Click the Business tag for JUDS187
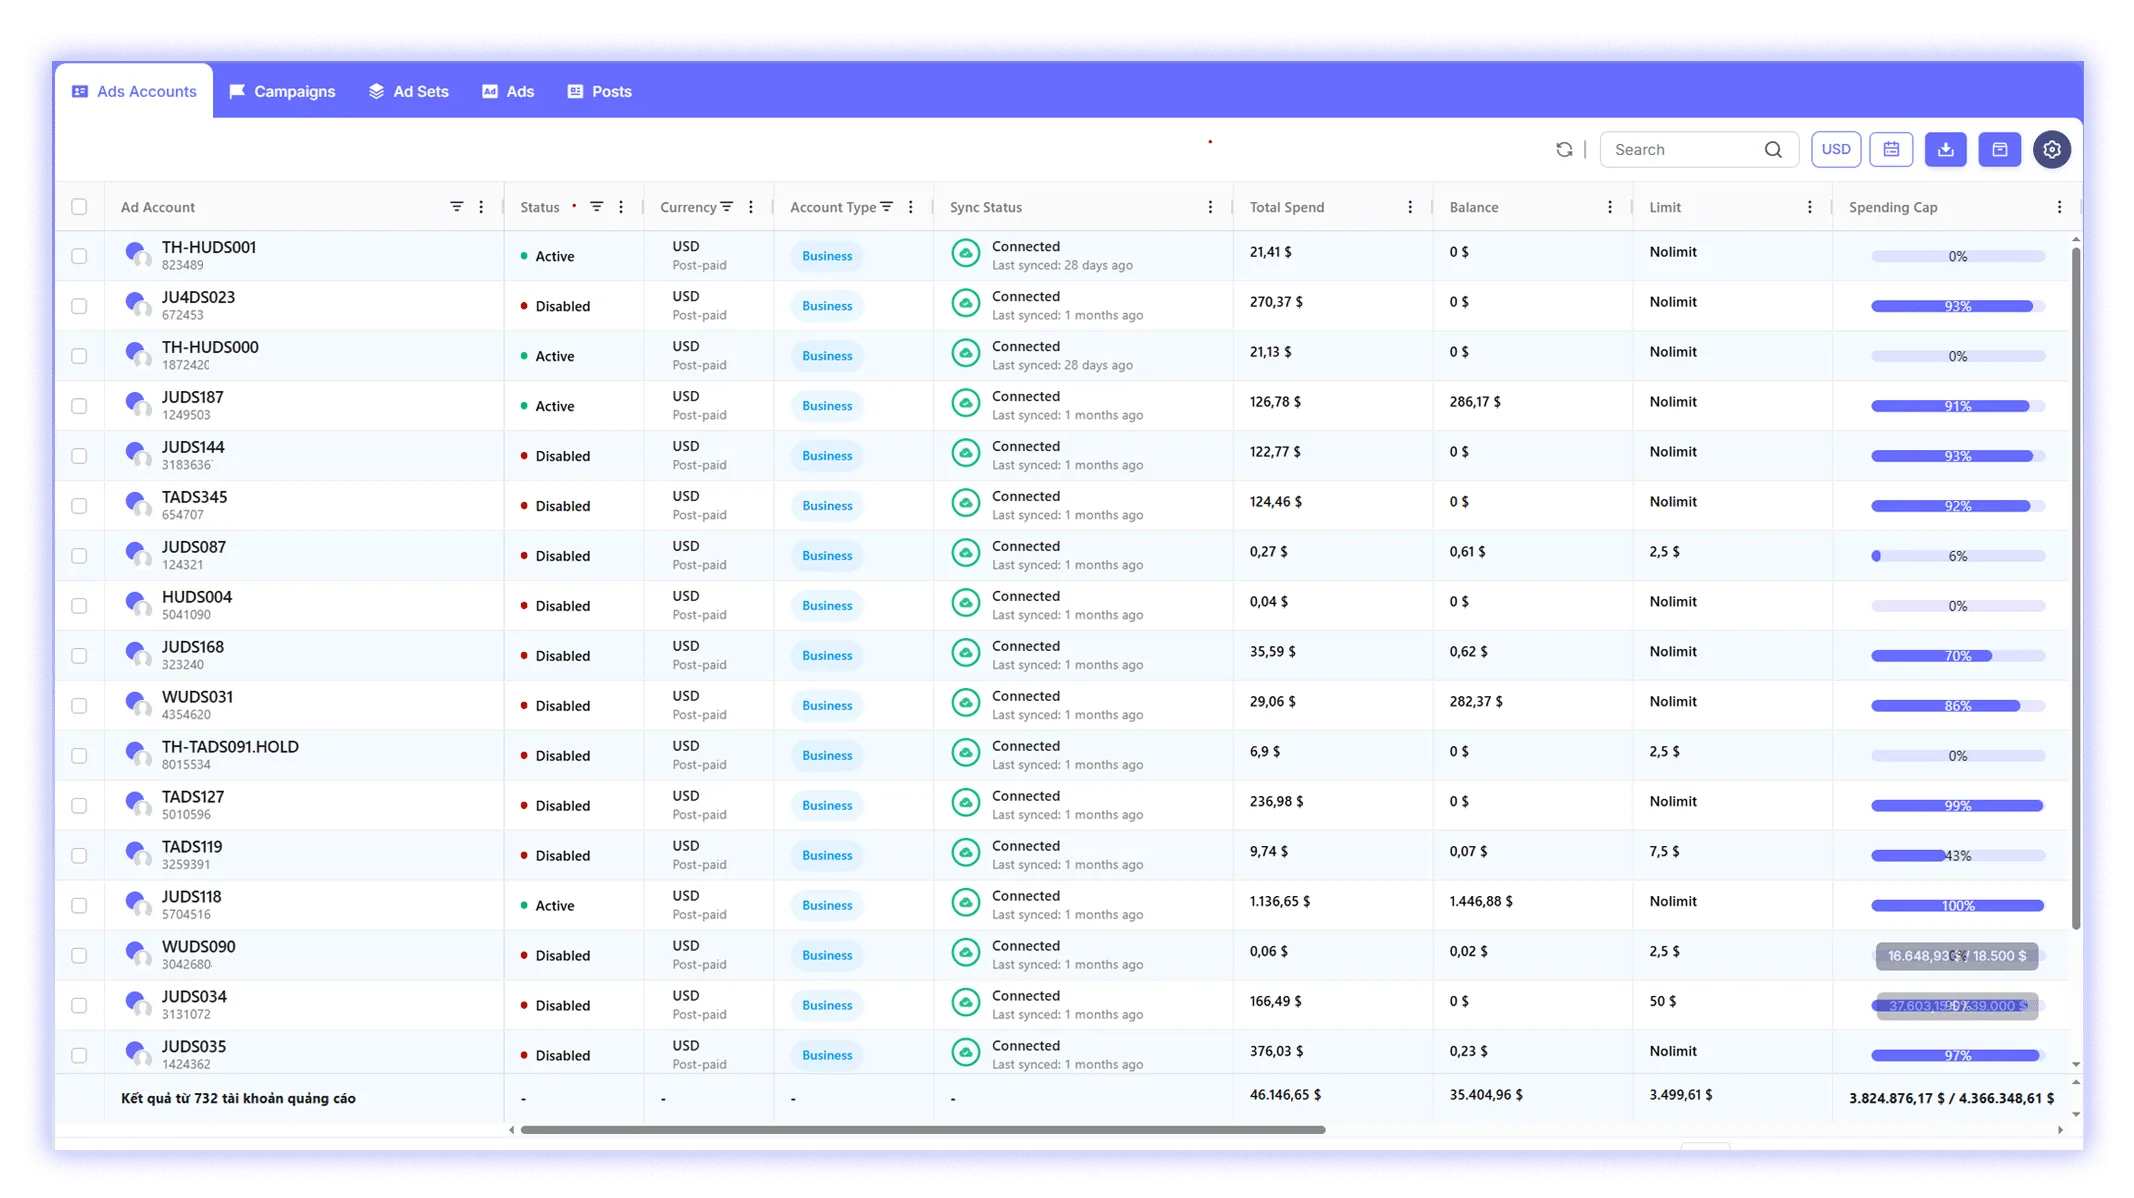The height and width of the screenshot is (1198, 2134). pos(827,406)
